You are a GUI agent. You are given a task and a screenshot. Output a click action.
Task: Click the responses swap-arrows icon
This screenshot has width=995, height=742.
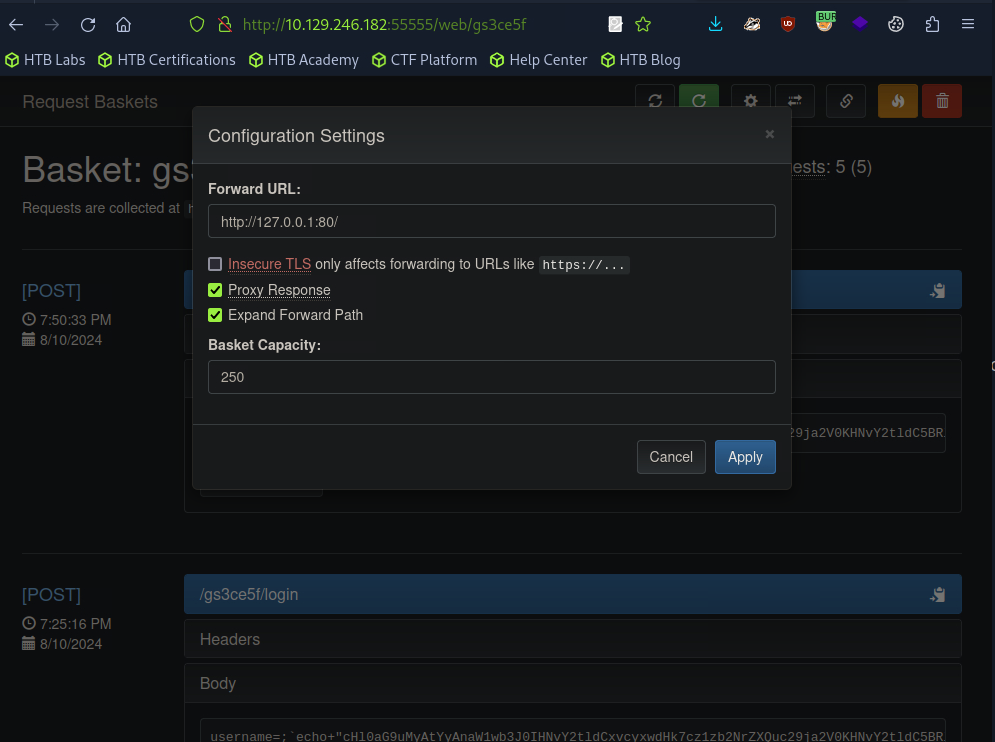coord(794,101)
